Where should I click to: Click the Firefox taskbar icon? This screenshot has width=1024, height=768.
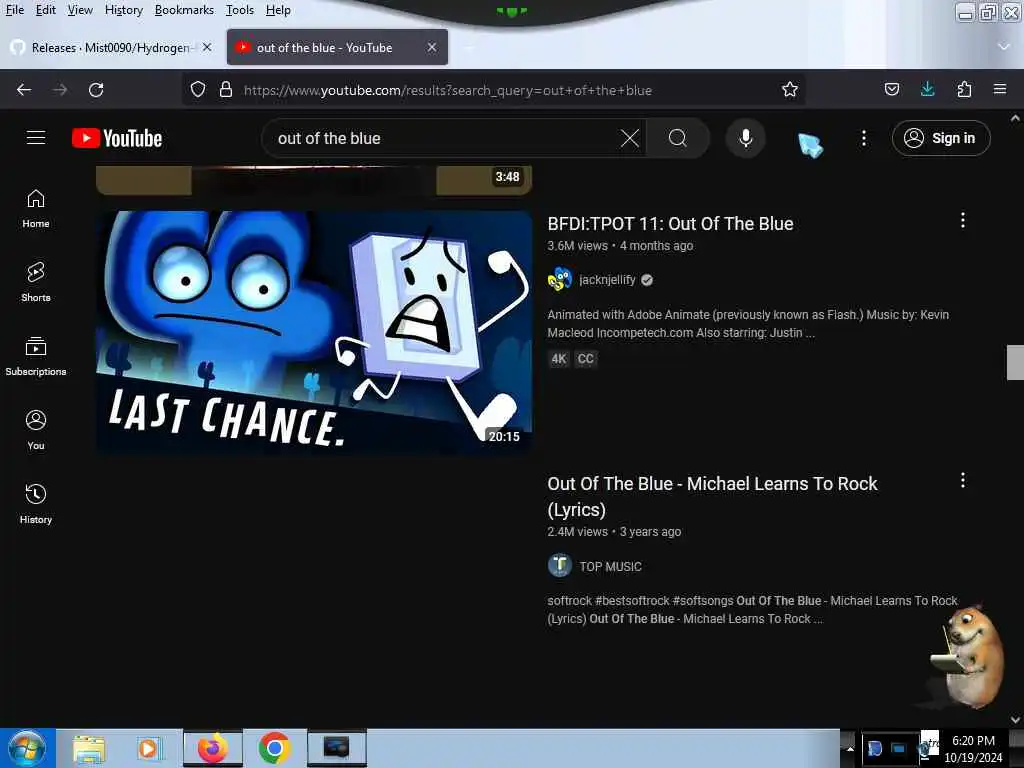point(213,748)
